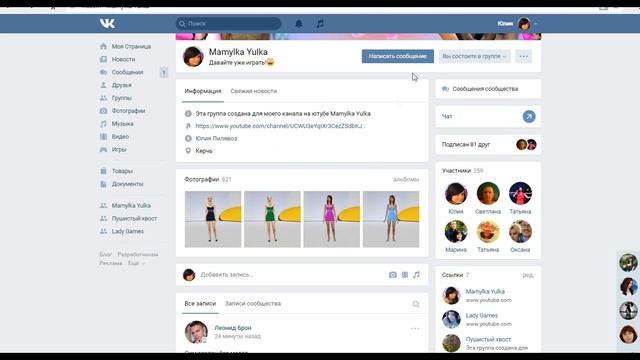Open Фотографии in the sidebar

(x=128, y=111)
